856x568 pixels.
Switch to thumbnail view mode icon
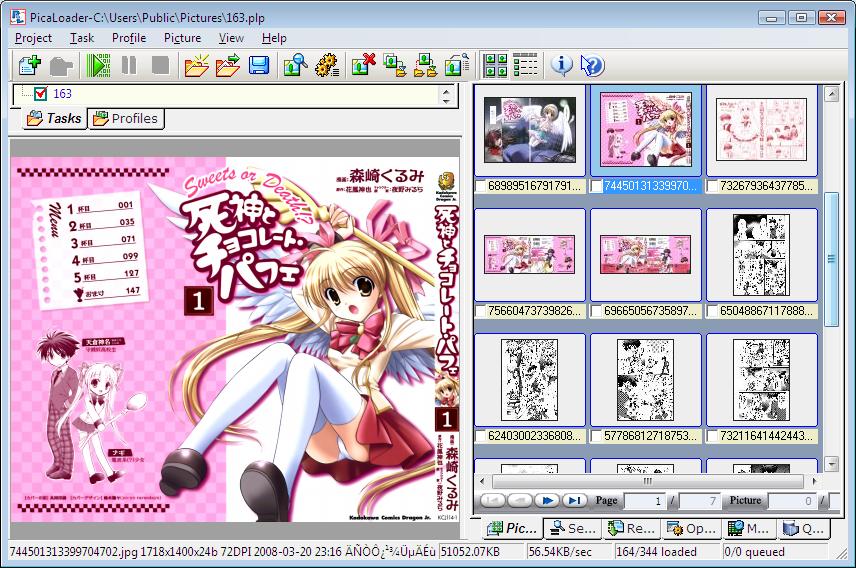[495, 66]
